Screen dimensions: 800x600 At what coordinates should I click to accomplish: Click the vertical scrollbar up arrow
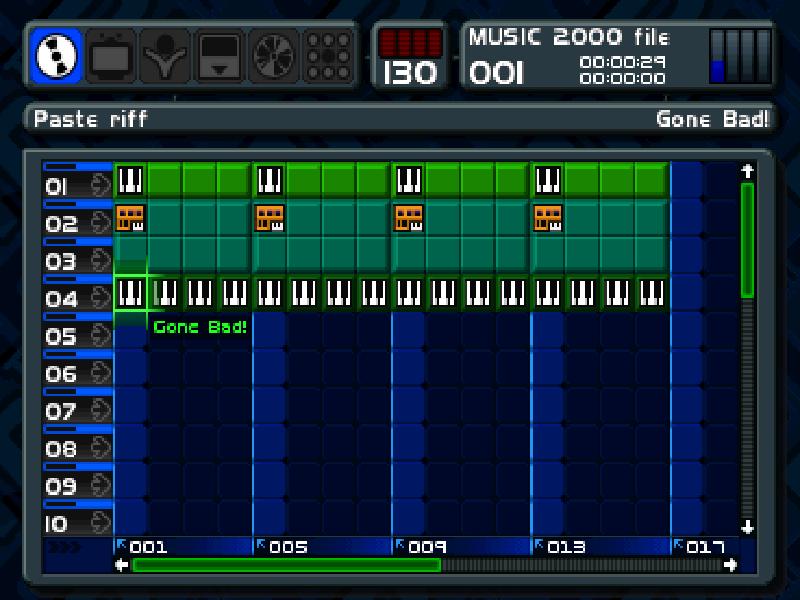tap(747, 171)
